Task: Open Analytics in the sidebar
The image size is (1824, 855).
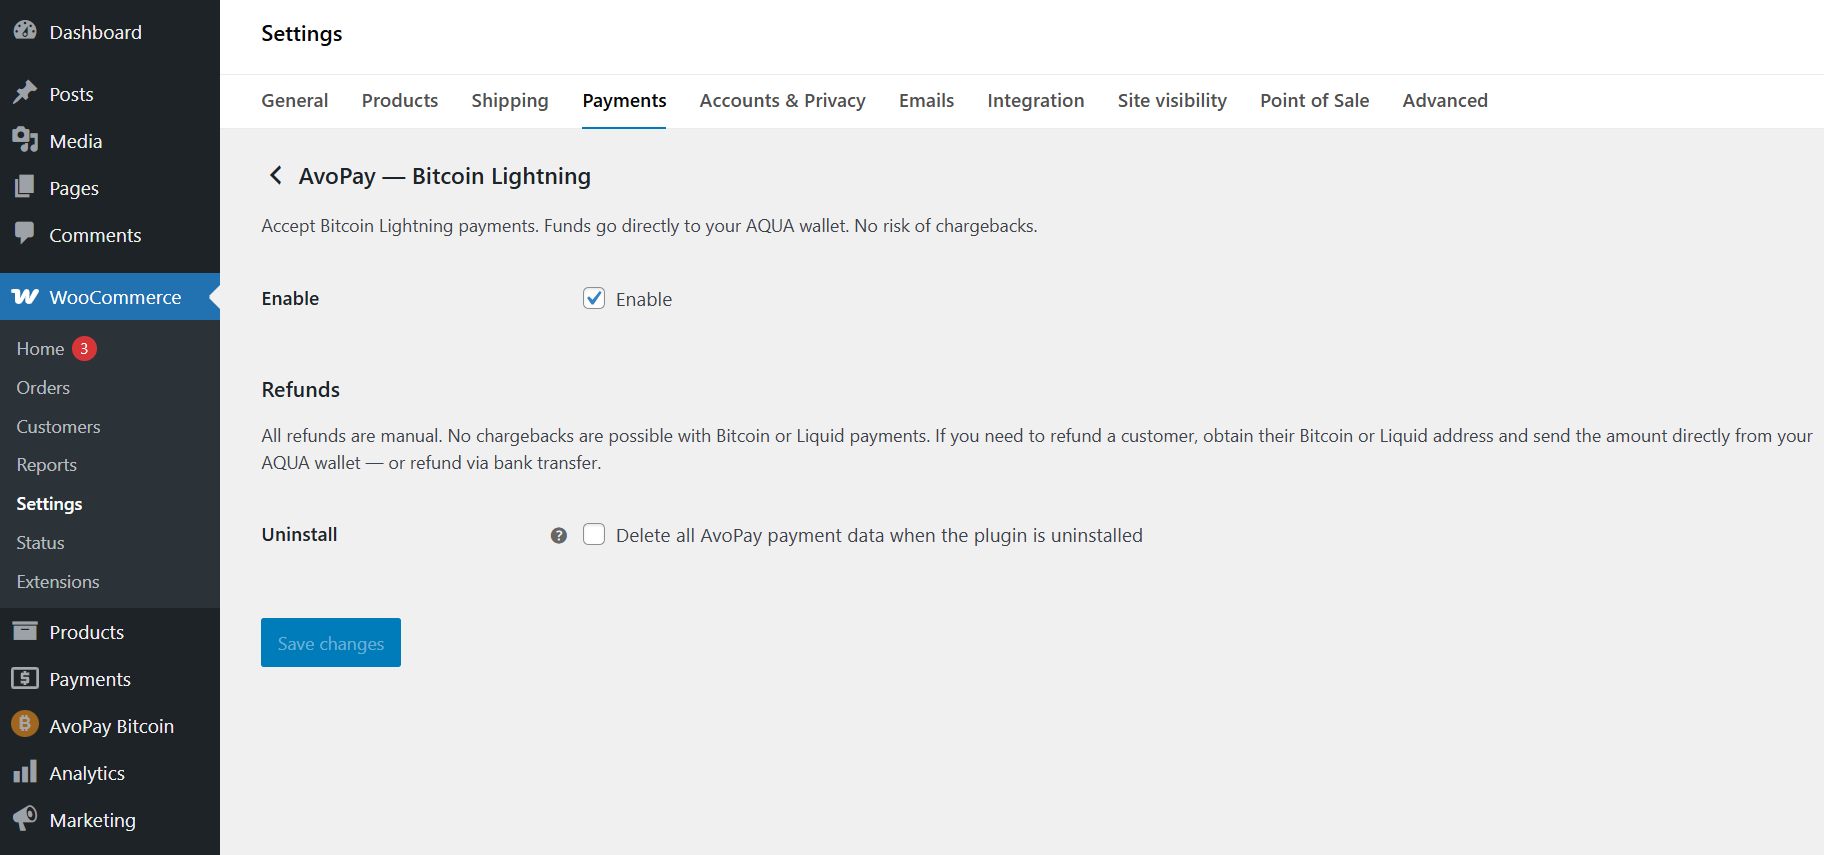Action: coord(110,773)
